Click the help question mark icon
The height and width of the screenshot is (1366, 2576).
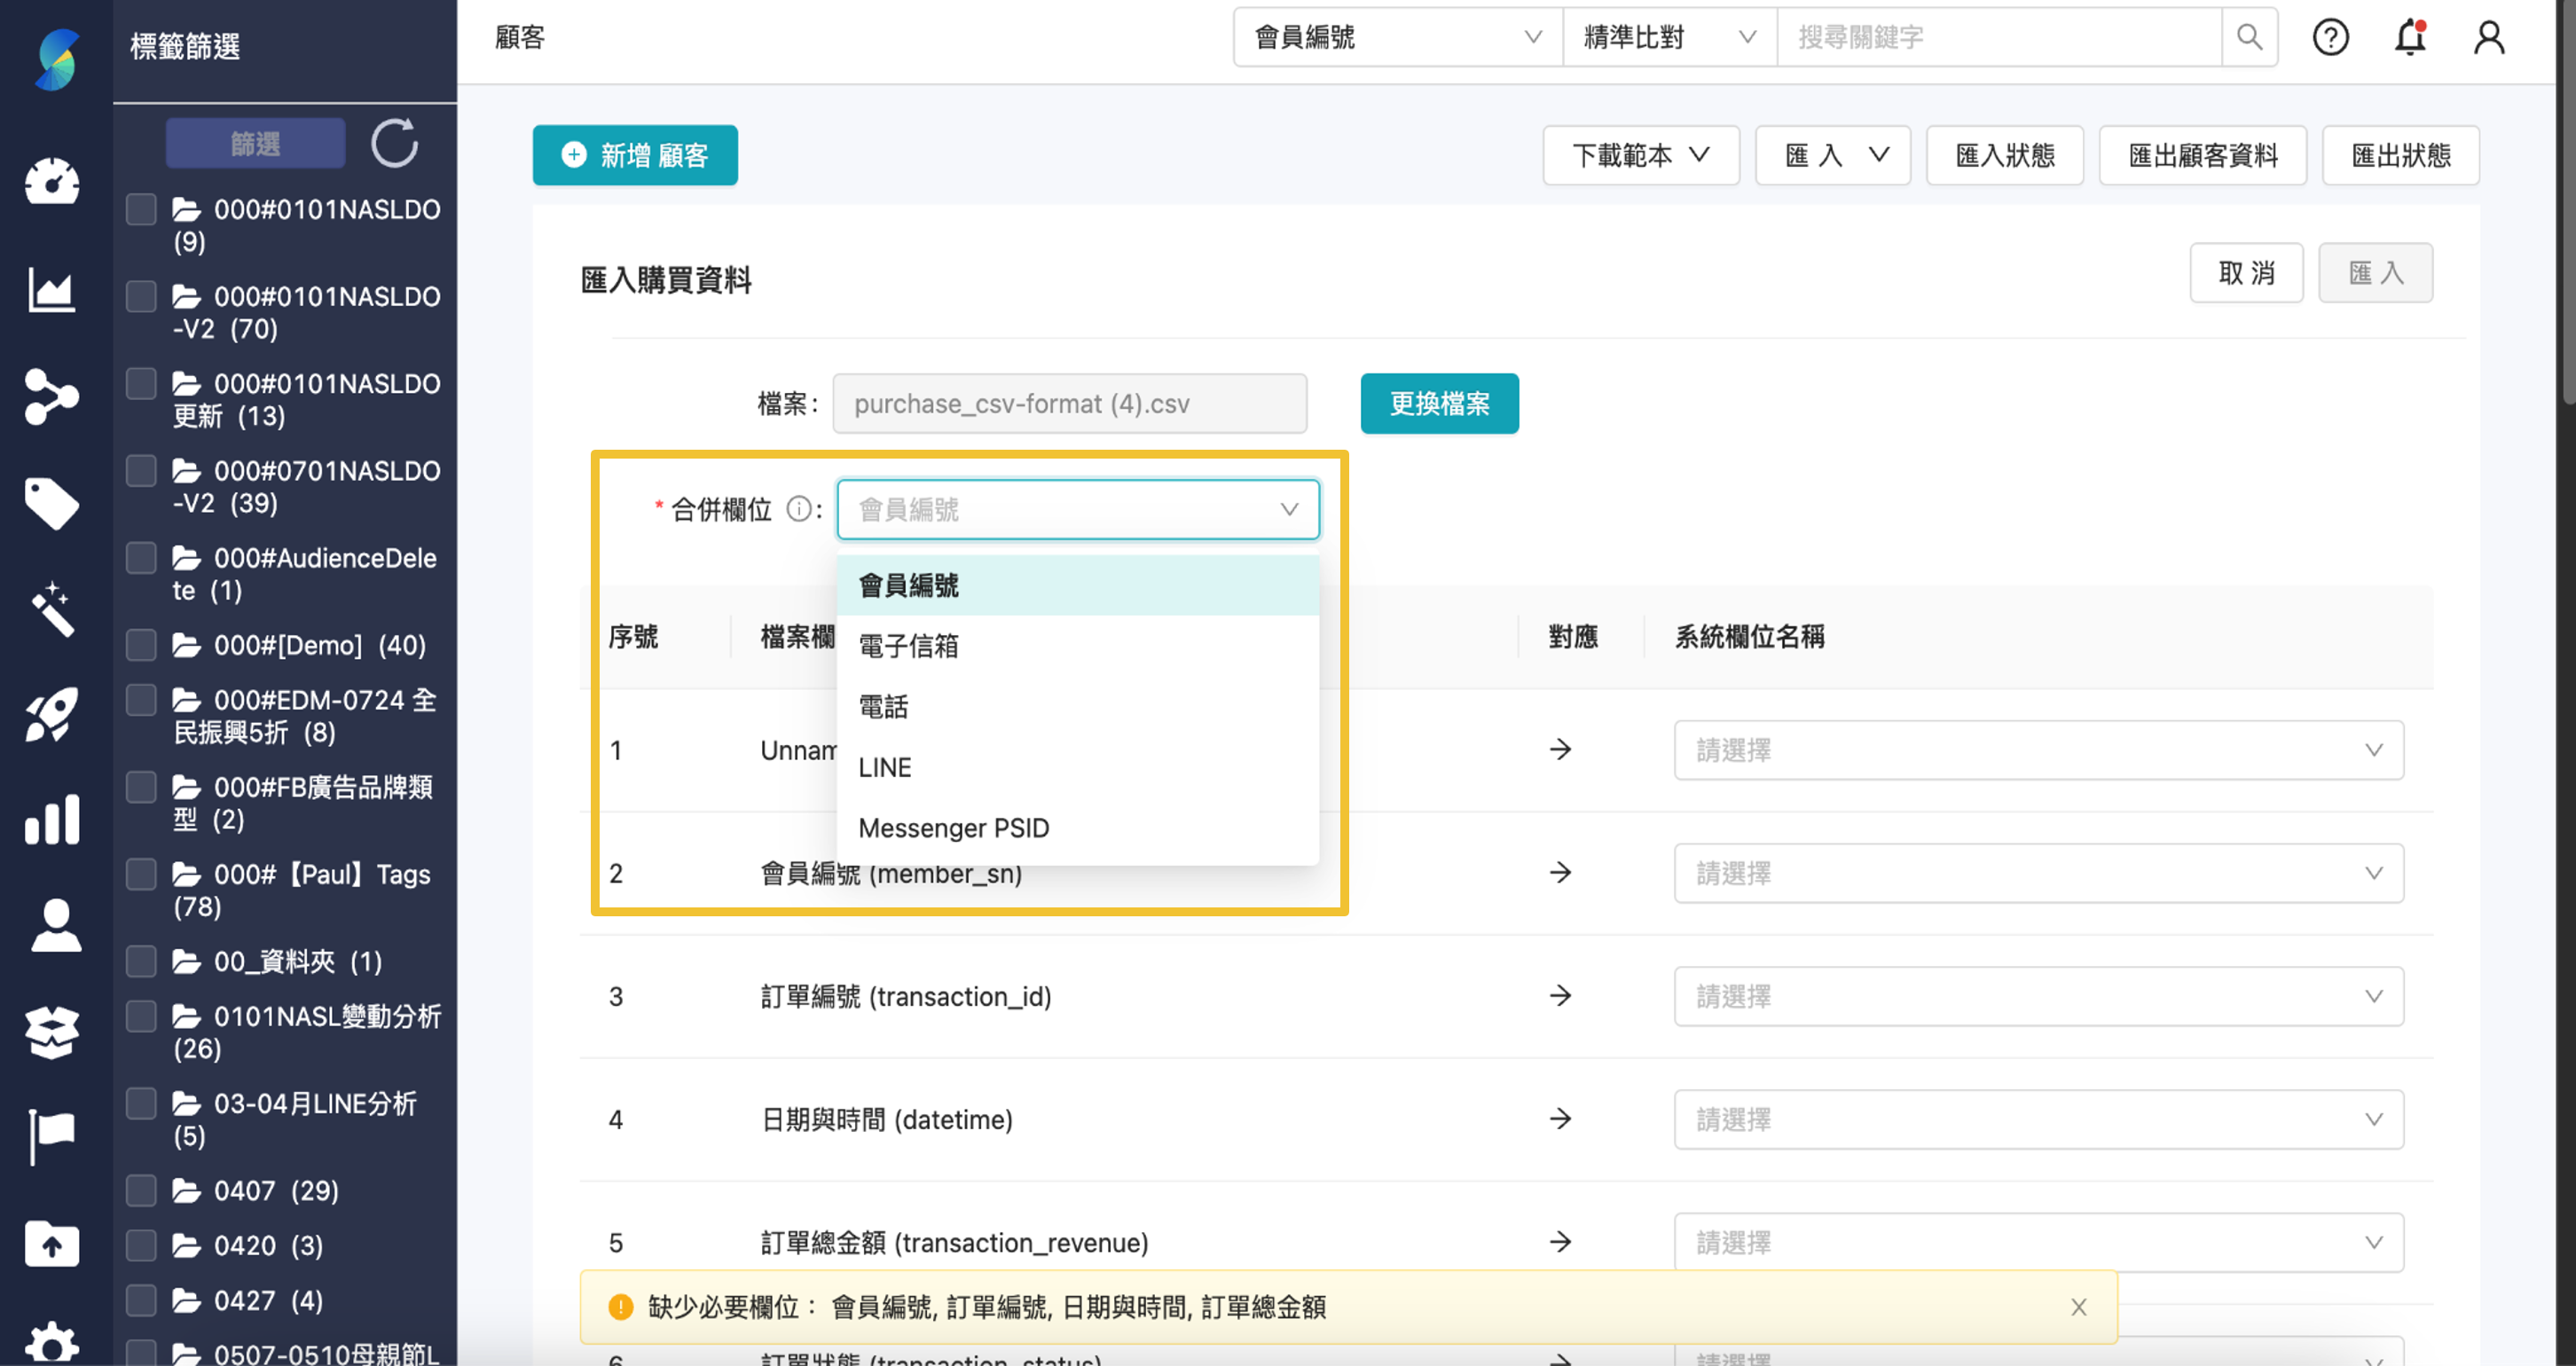(2331, 37)
